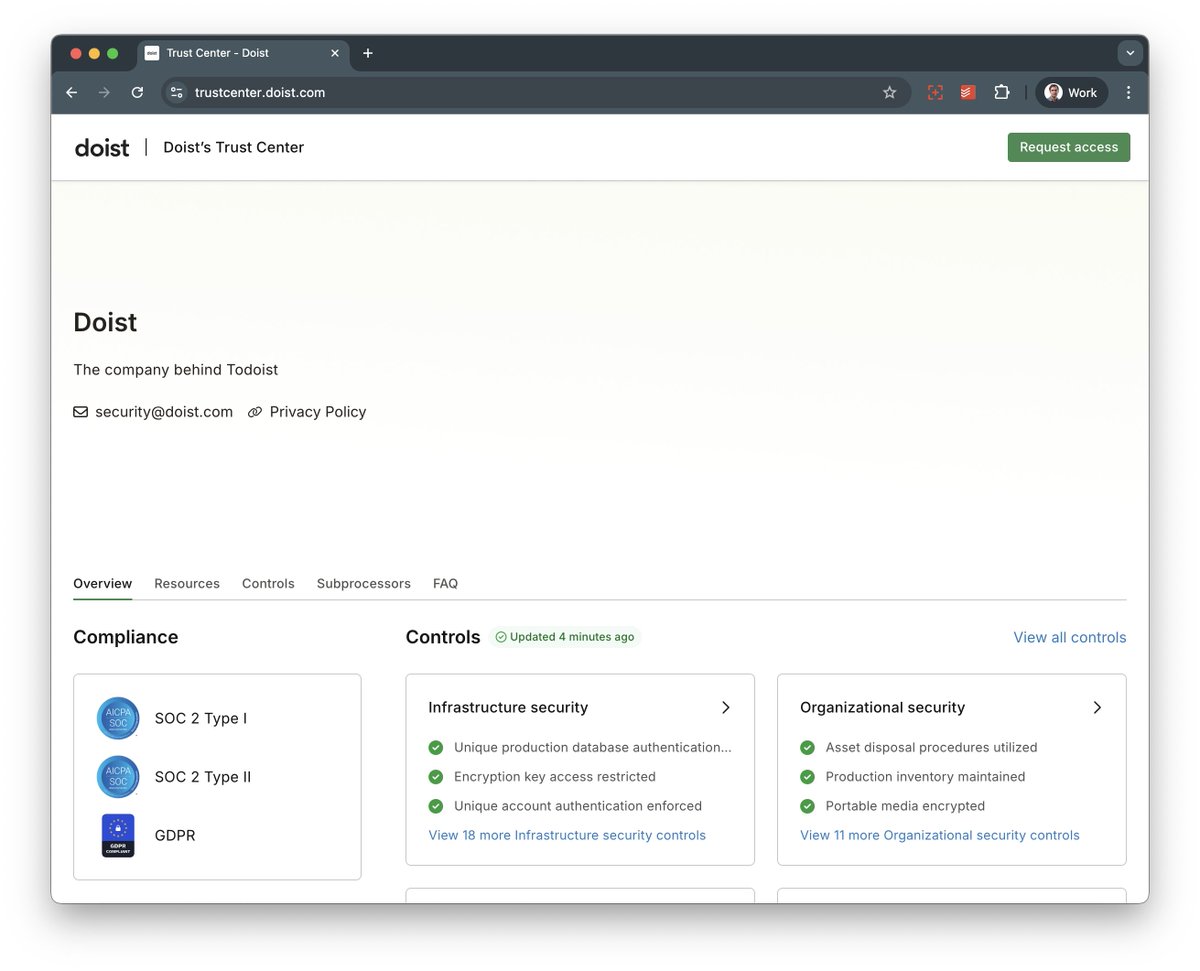Click the green check beside Production inventory maintained
The height and width of the screenshot is (971, 1200).
807,777
